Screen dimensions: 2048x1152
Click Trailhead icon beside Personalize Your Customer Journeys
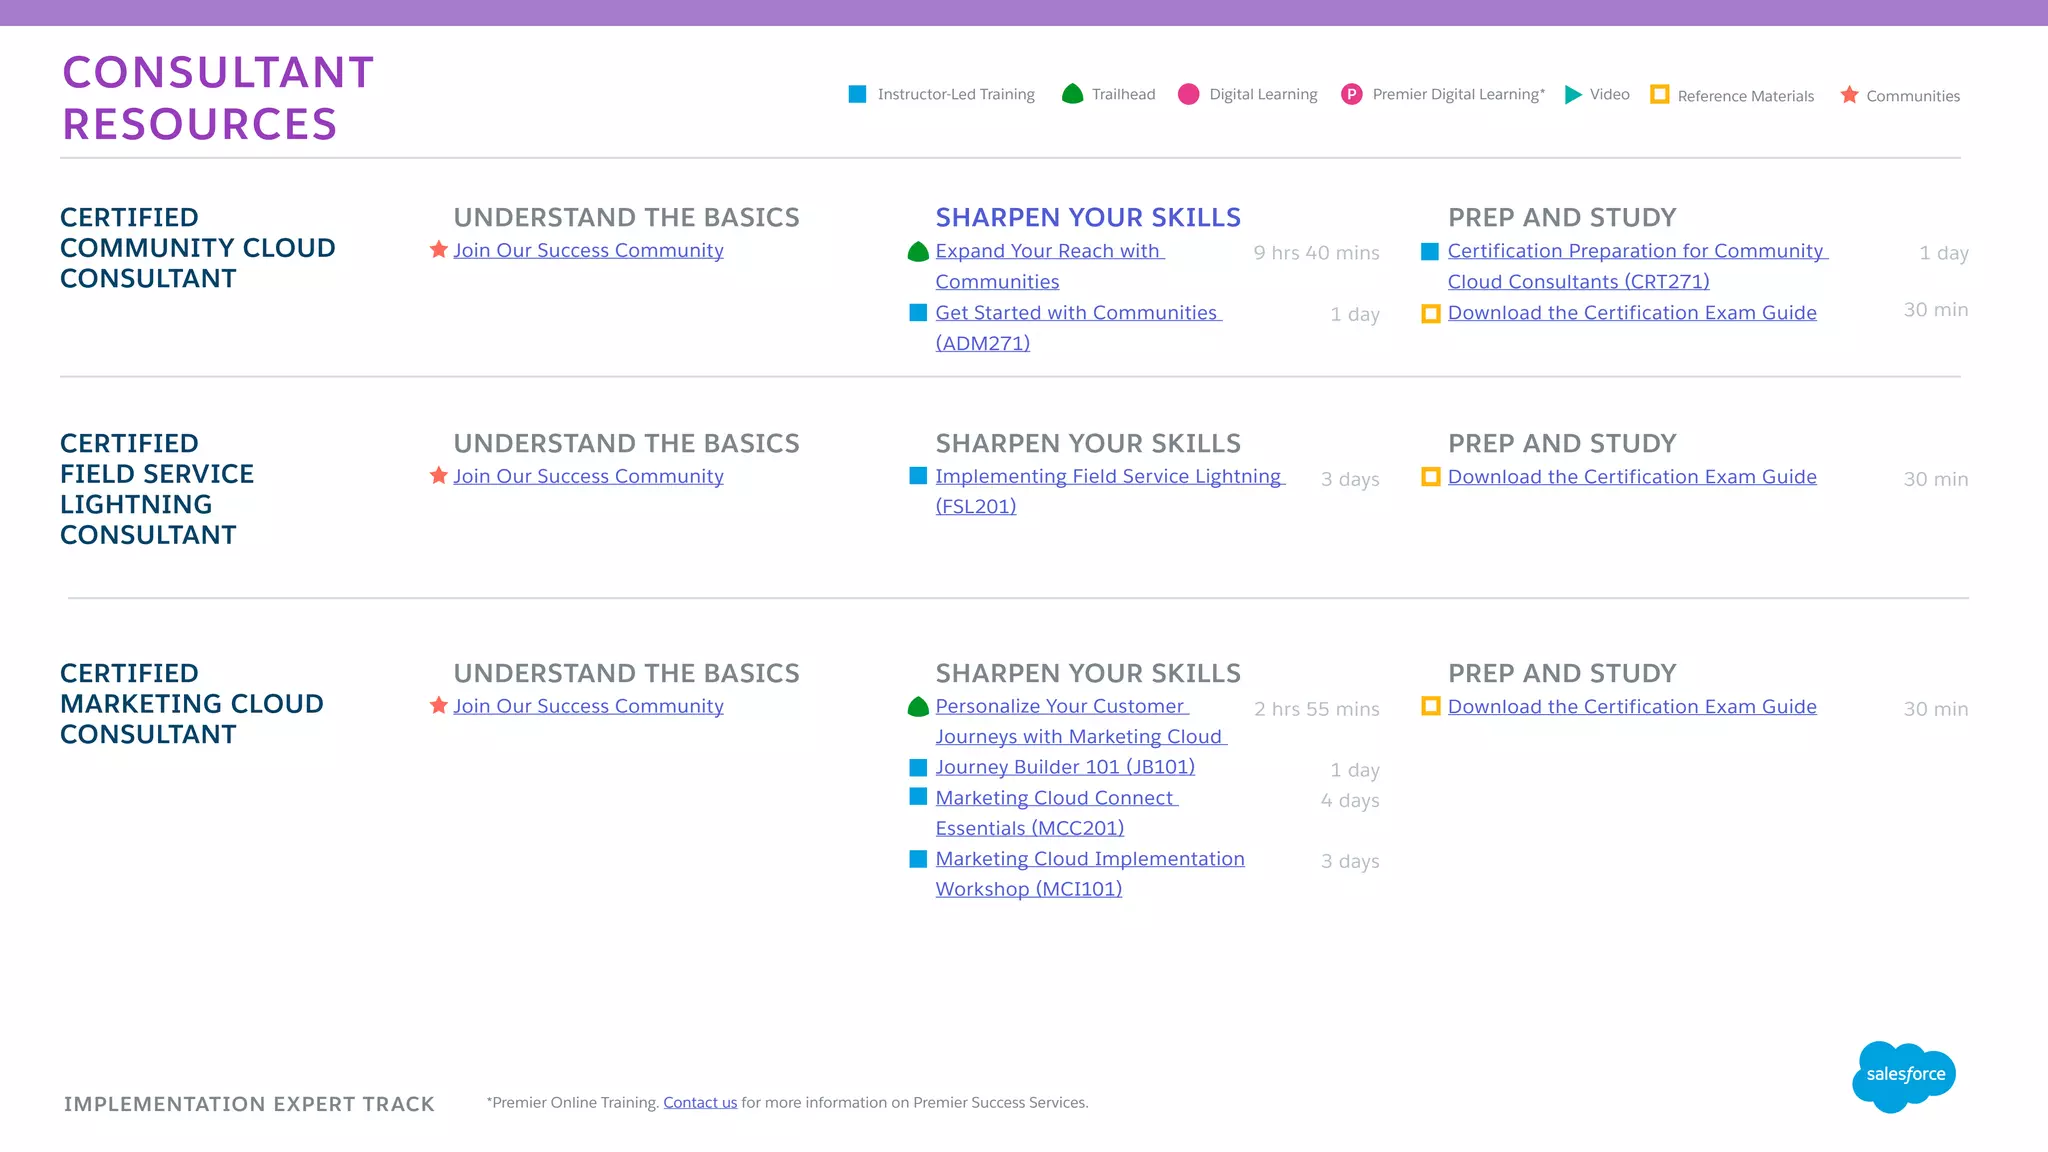[918, 707]
